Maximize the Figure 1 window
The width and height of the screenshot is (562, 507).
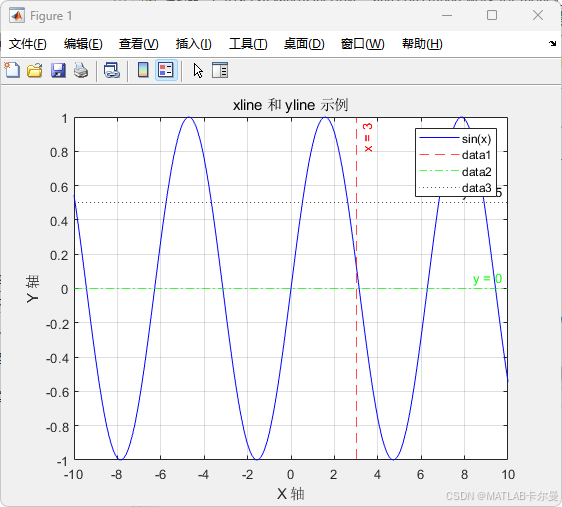click(x=492, y=15)
